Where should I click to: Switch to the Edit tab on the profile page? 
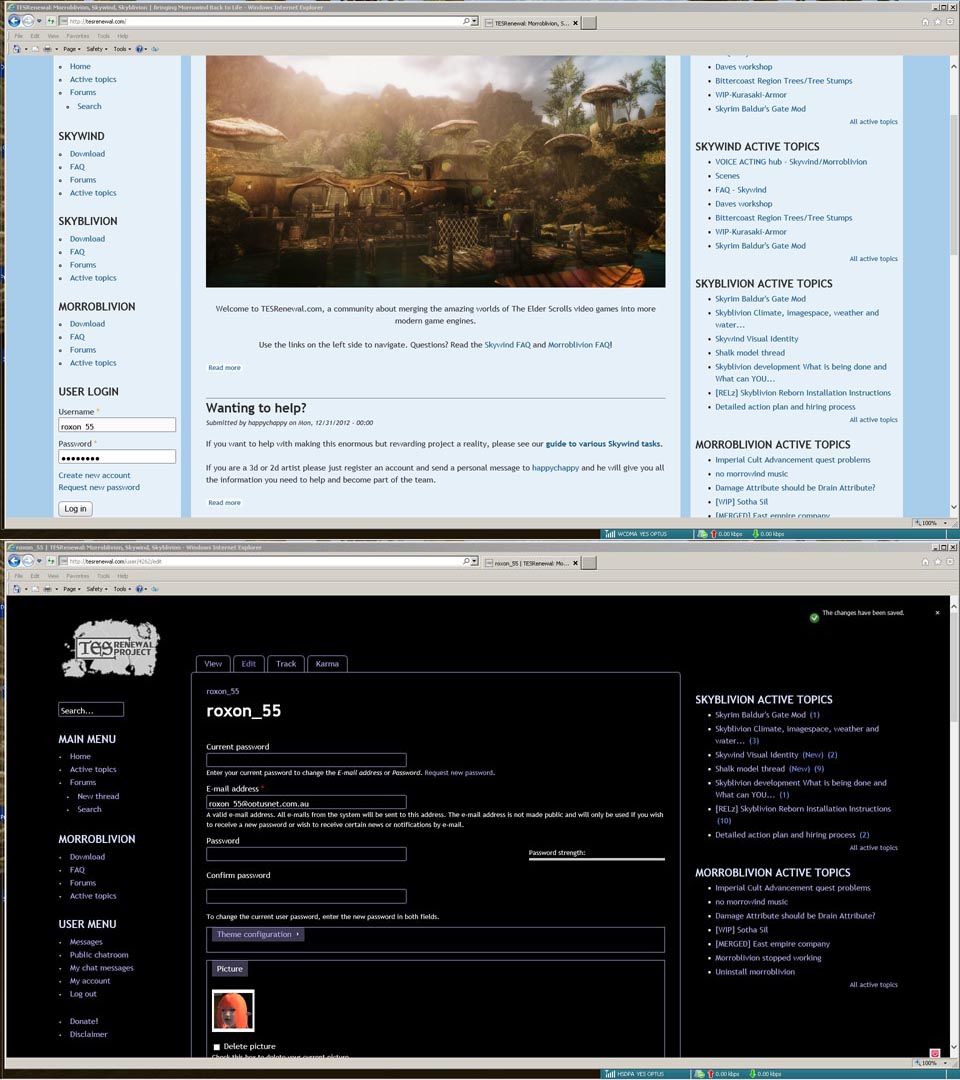[x=249, y=664]
